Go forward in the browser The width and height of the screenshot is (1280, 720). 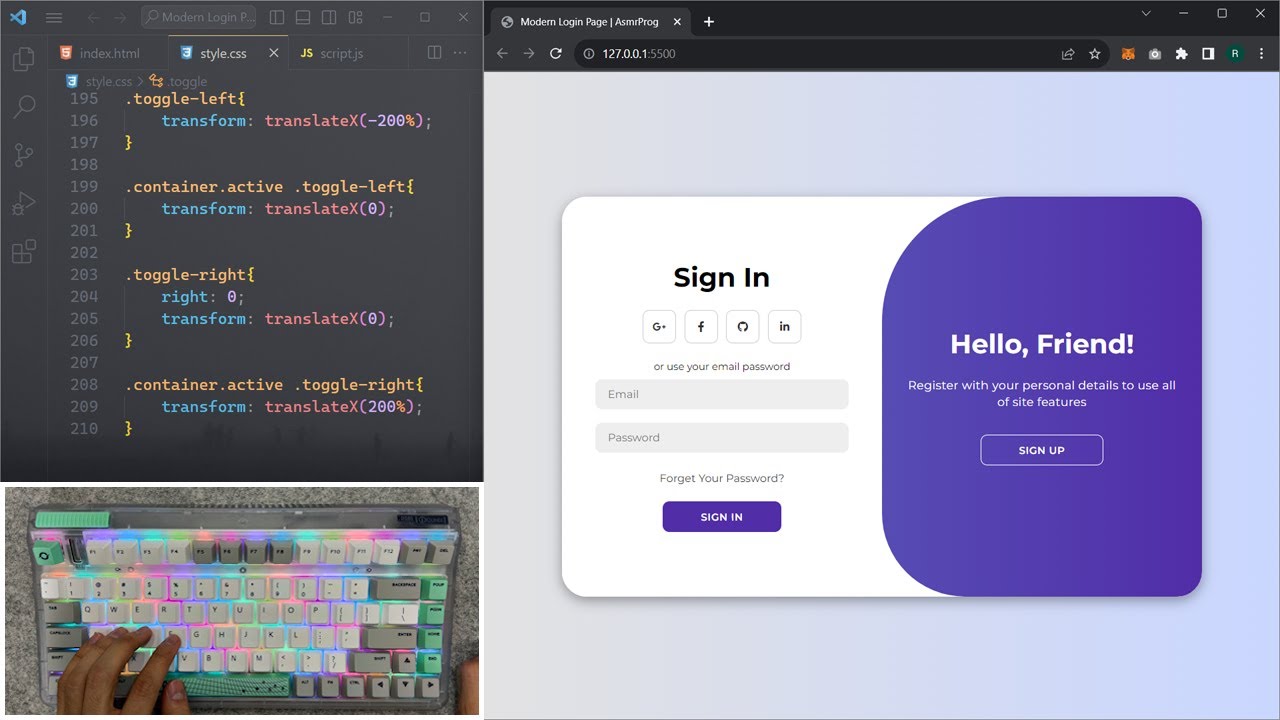(529, 53)
